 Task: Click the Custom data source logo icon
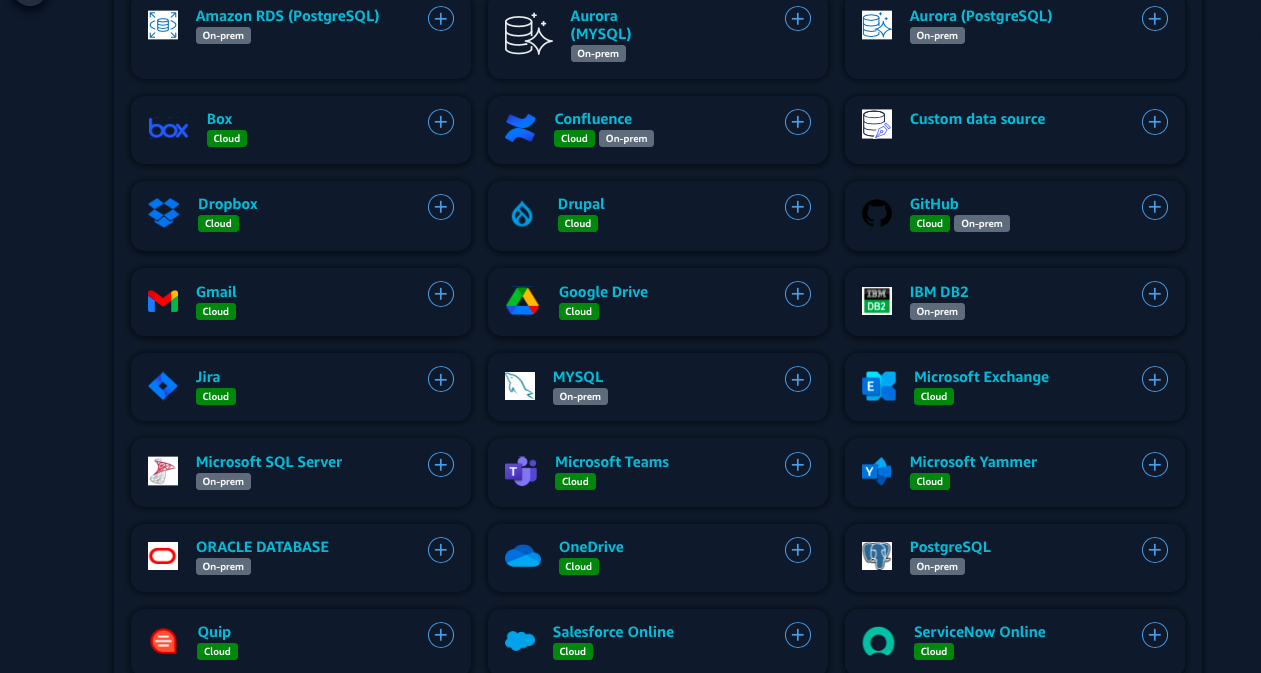(877, 124)
